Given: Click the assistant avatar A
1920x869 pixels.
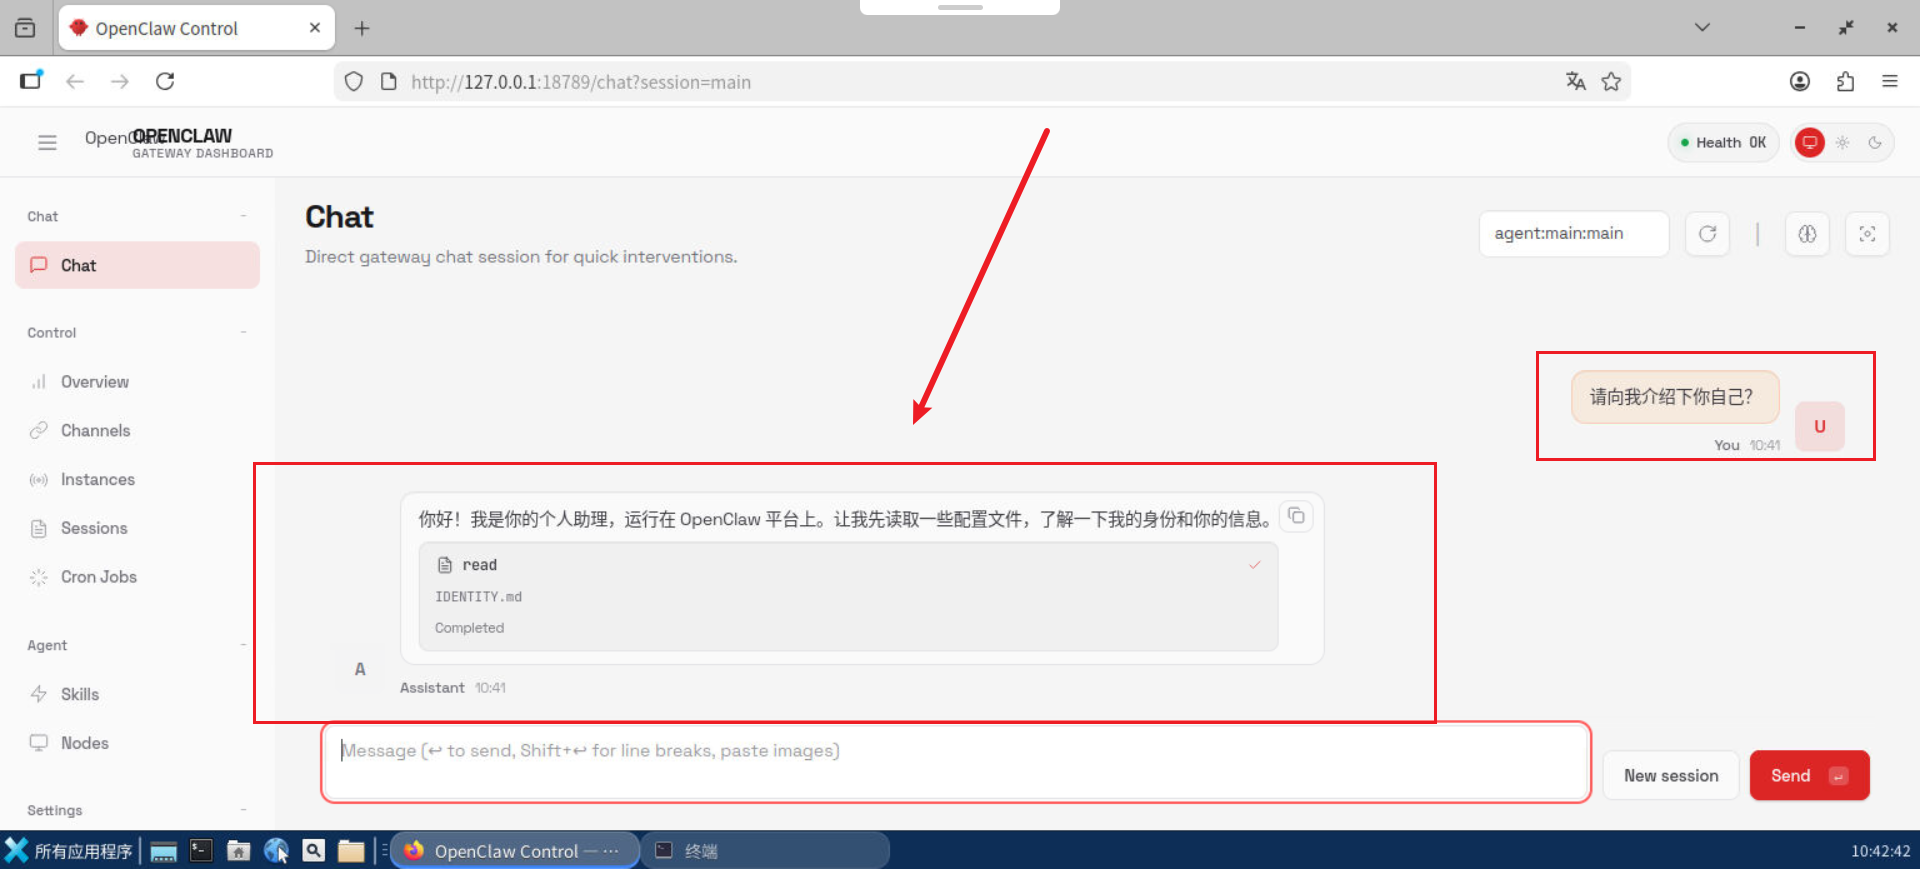Looking at the screenshot, I should (360, 669).
